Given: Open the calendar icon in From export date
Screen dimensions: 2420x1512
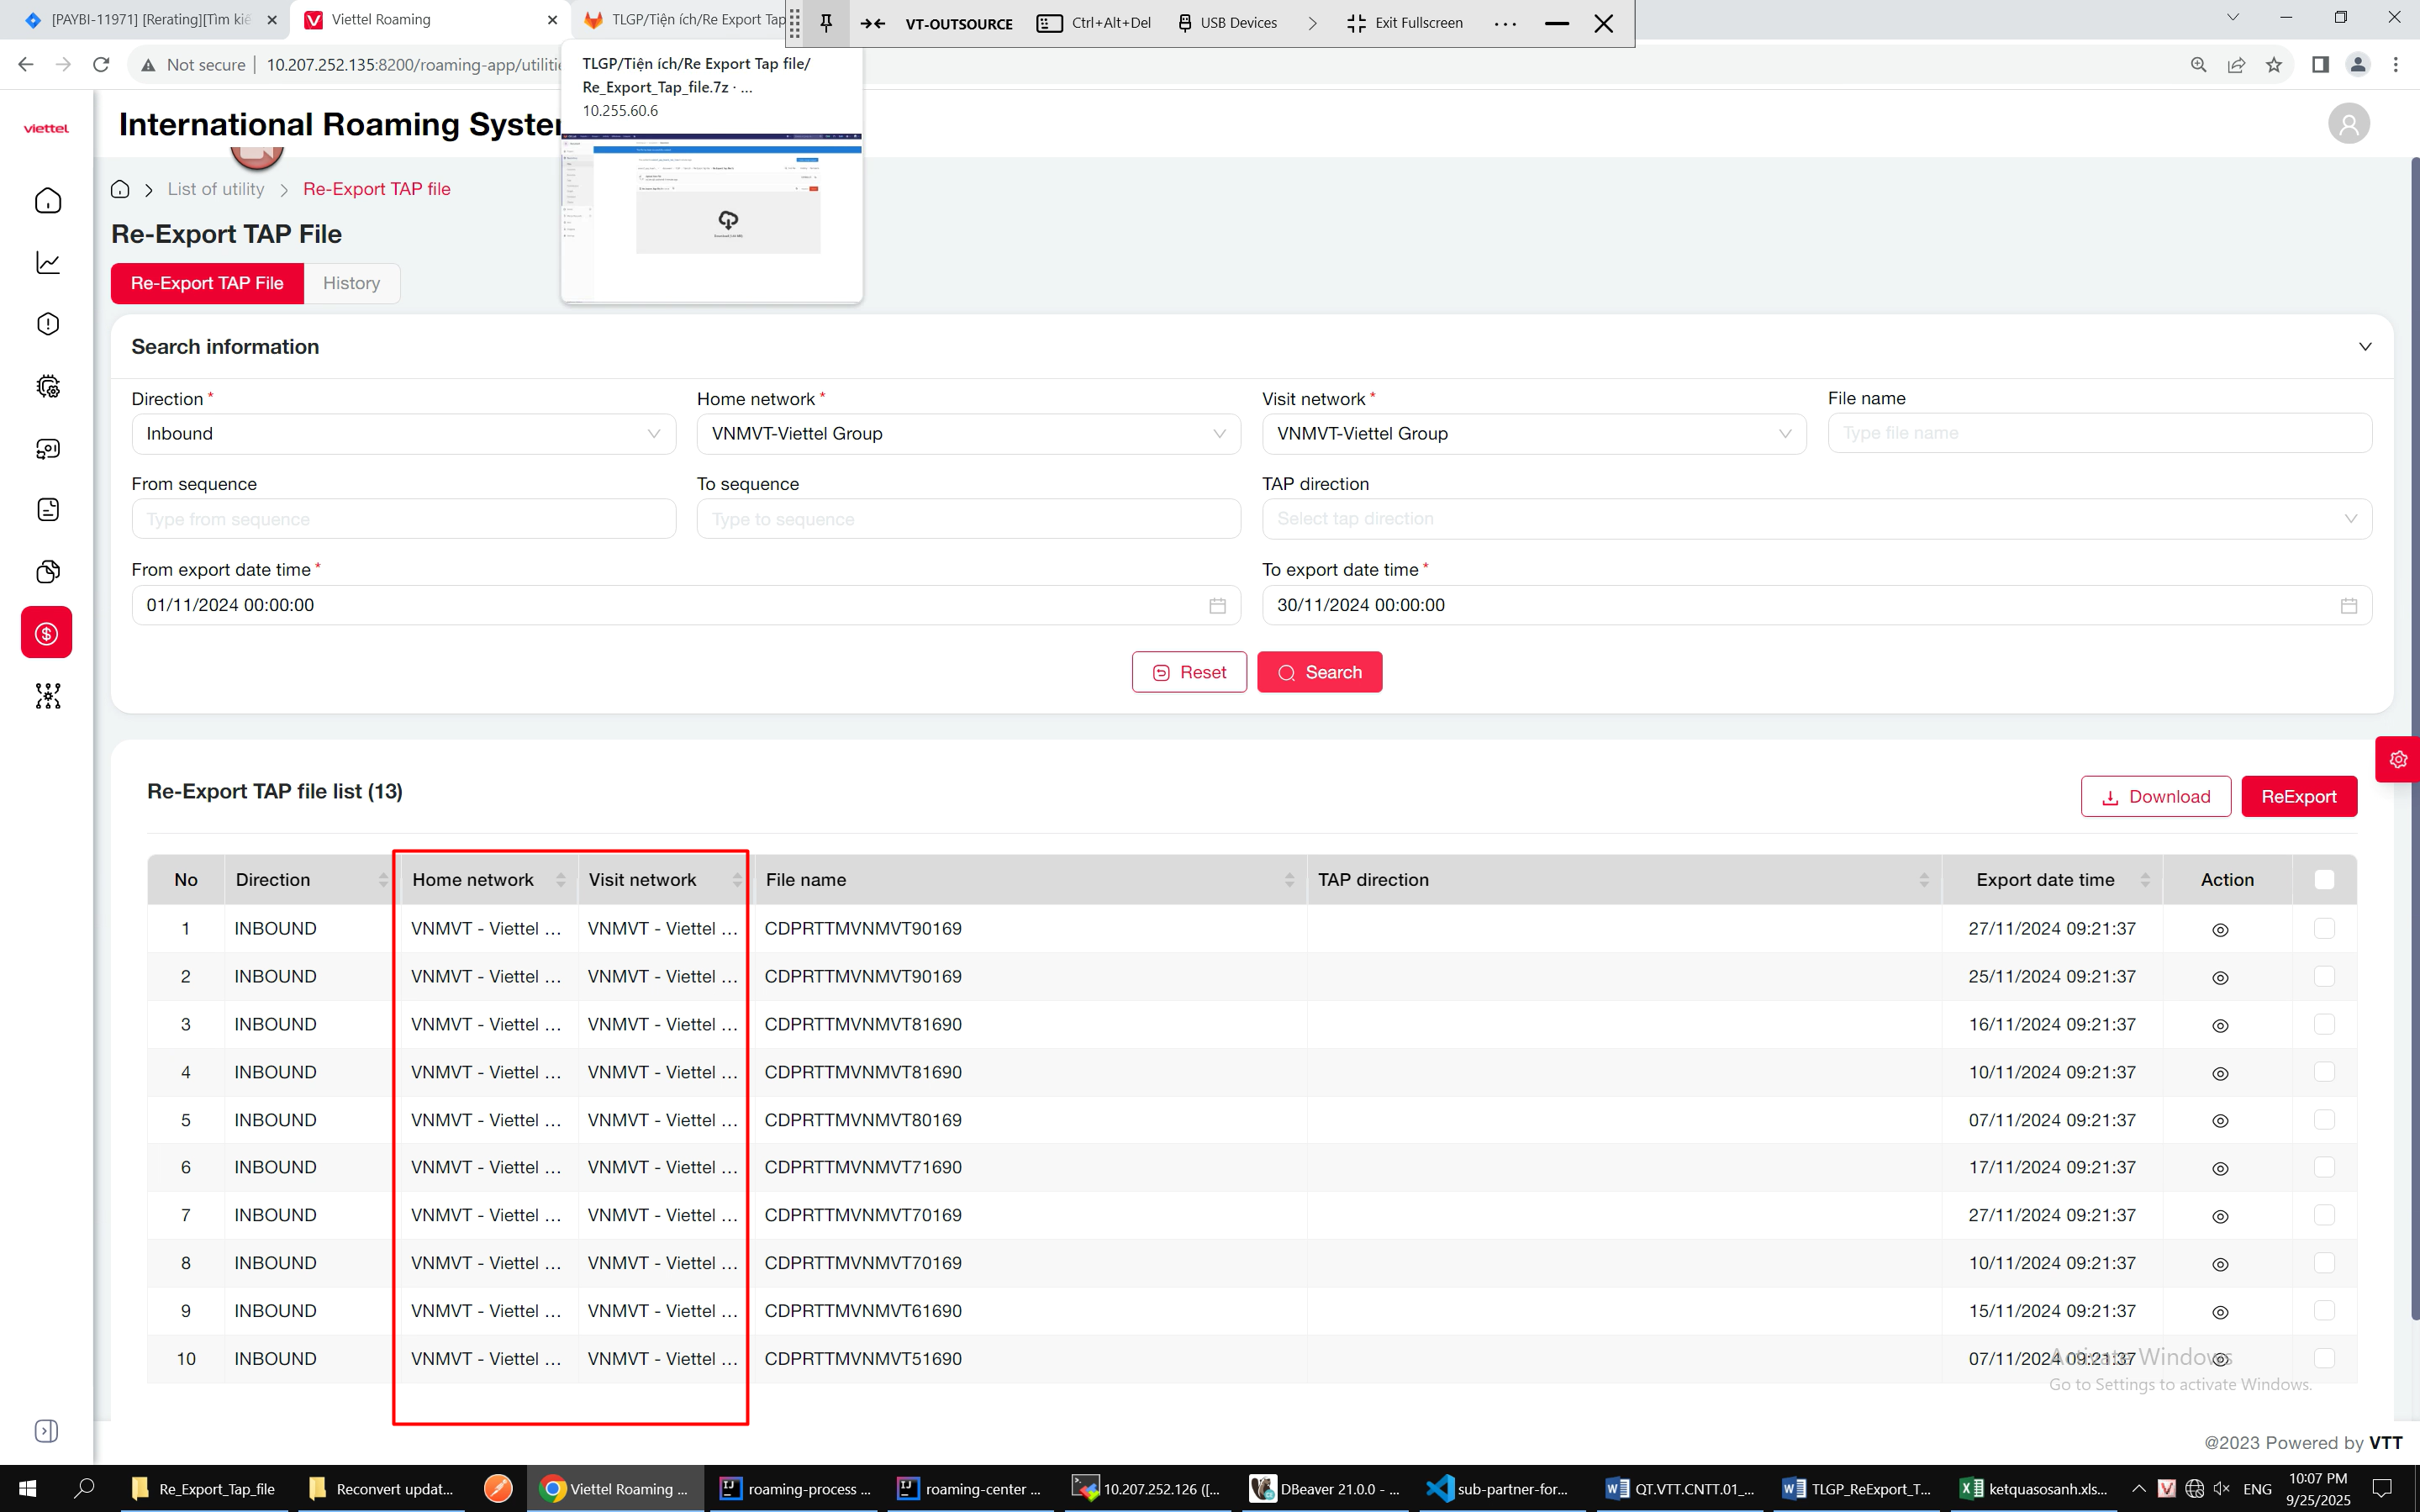Looking at the screenshot, I should pos(1217,606).
